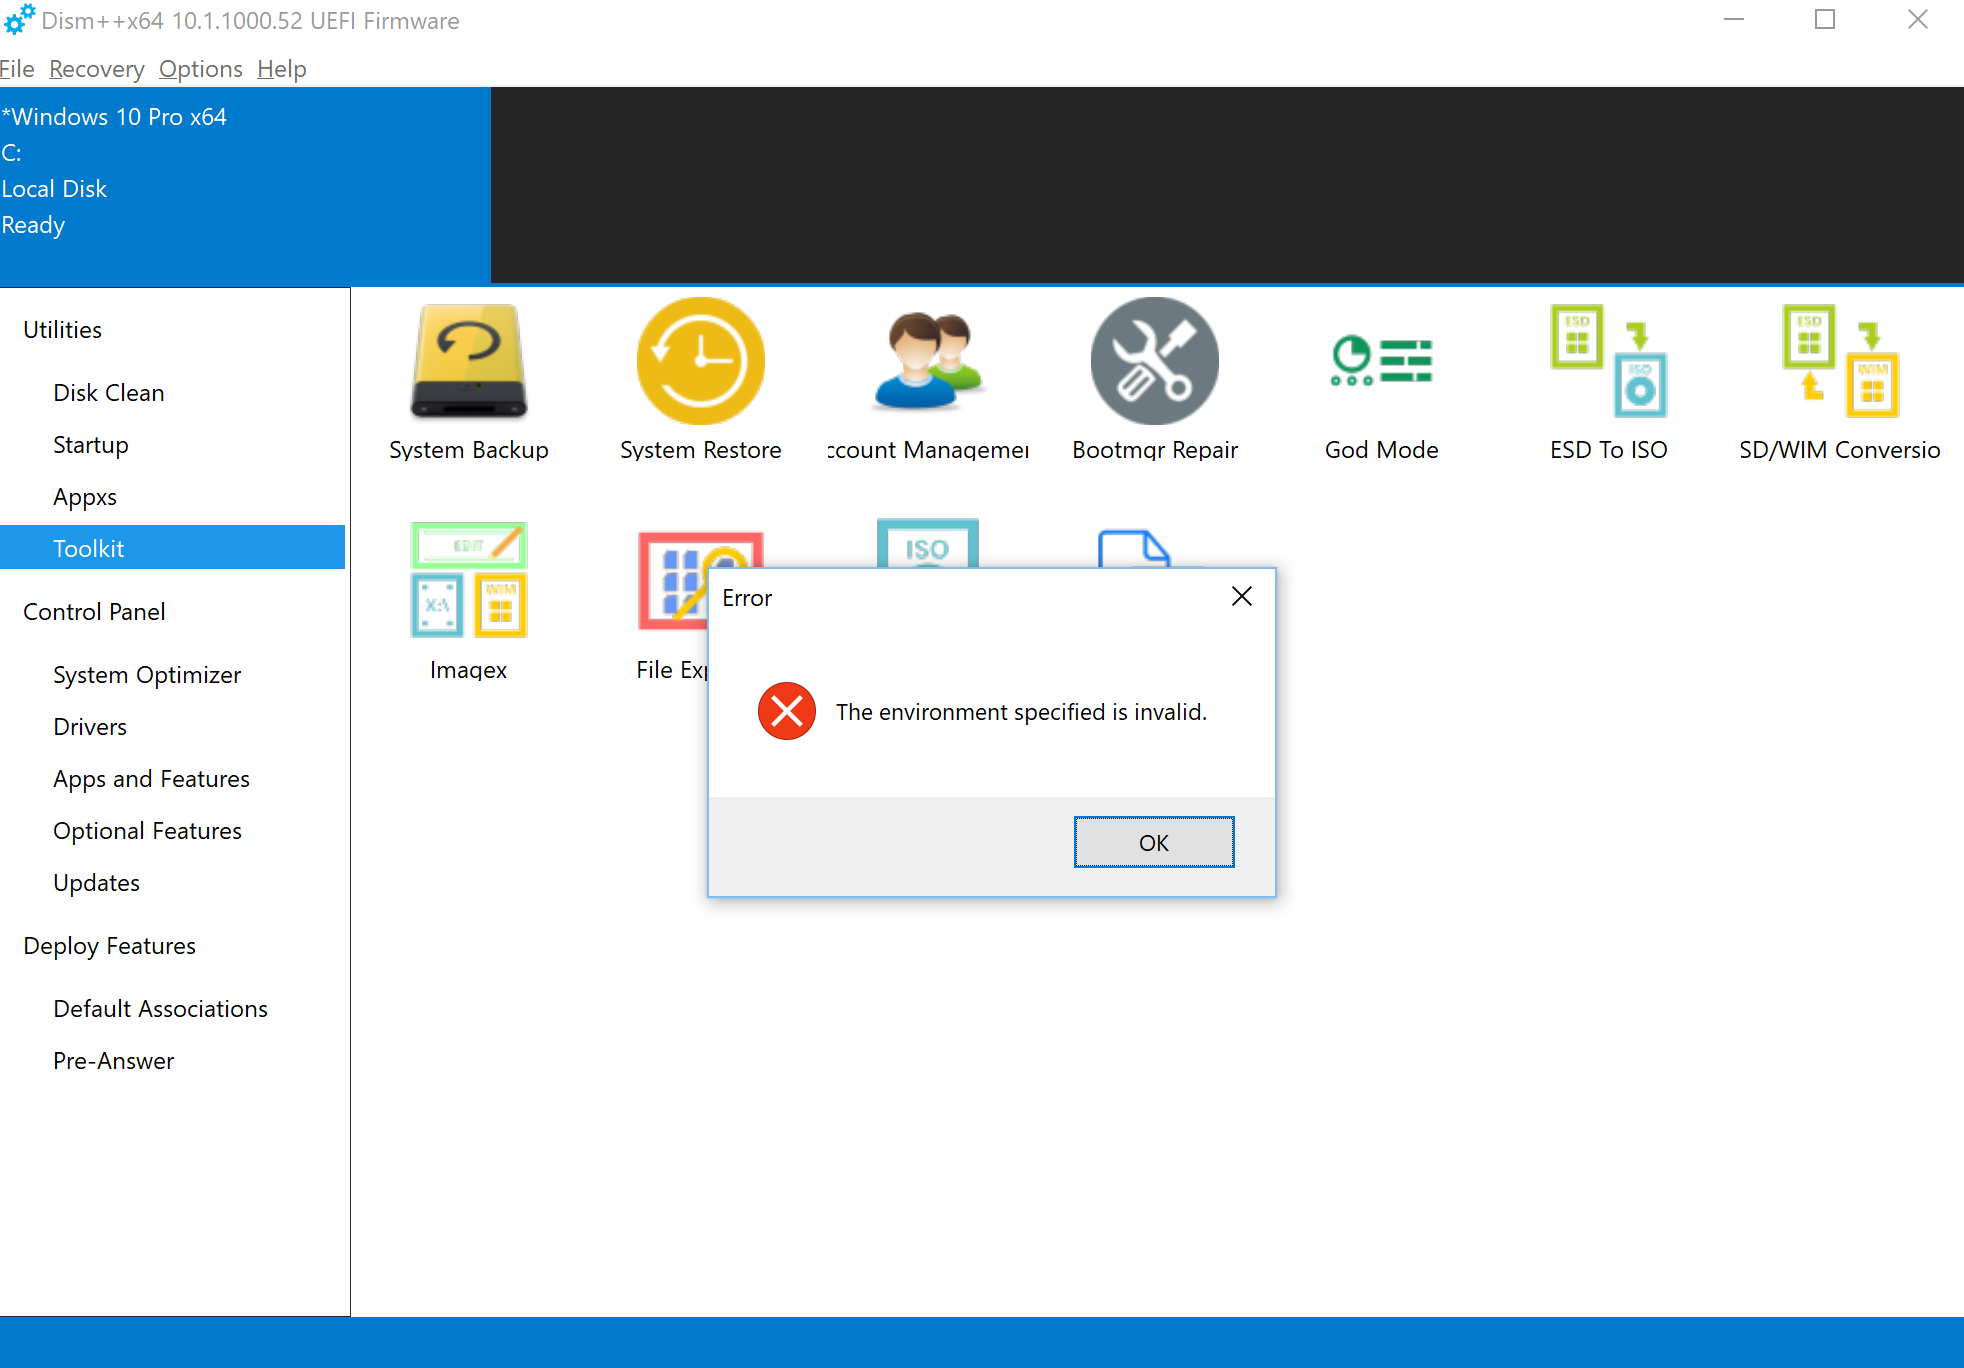
Task: Select the Windows 10 Pro x64 image tile
Action: click(x=245, y=186)
